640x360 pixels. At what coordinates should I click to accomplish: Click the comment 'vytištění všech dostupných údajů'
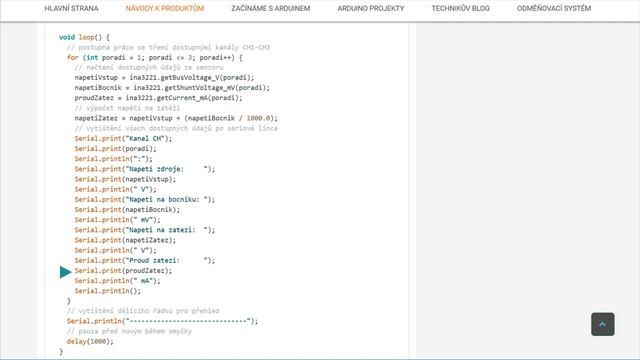point(176,129)
